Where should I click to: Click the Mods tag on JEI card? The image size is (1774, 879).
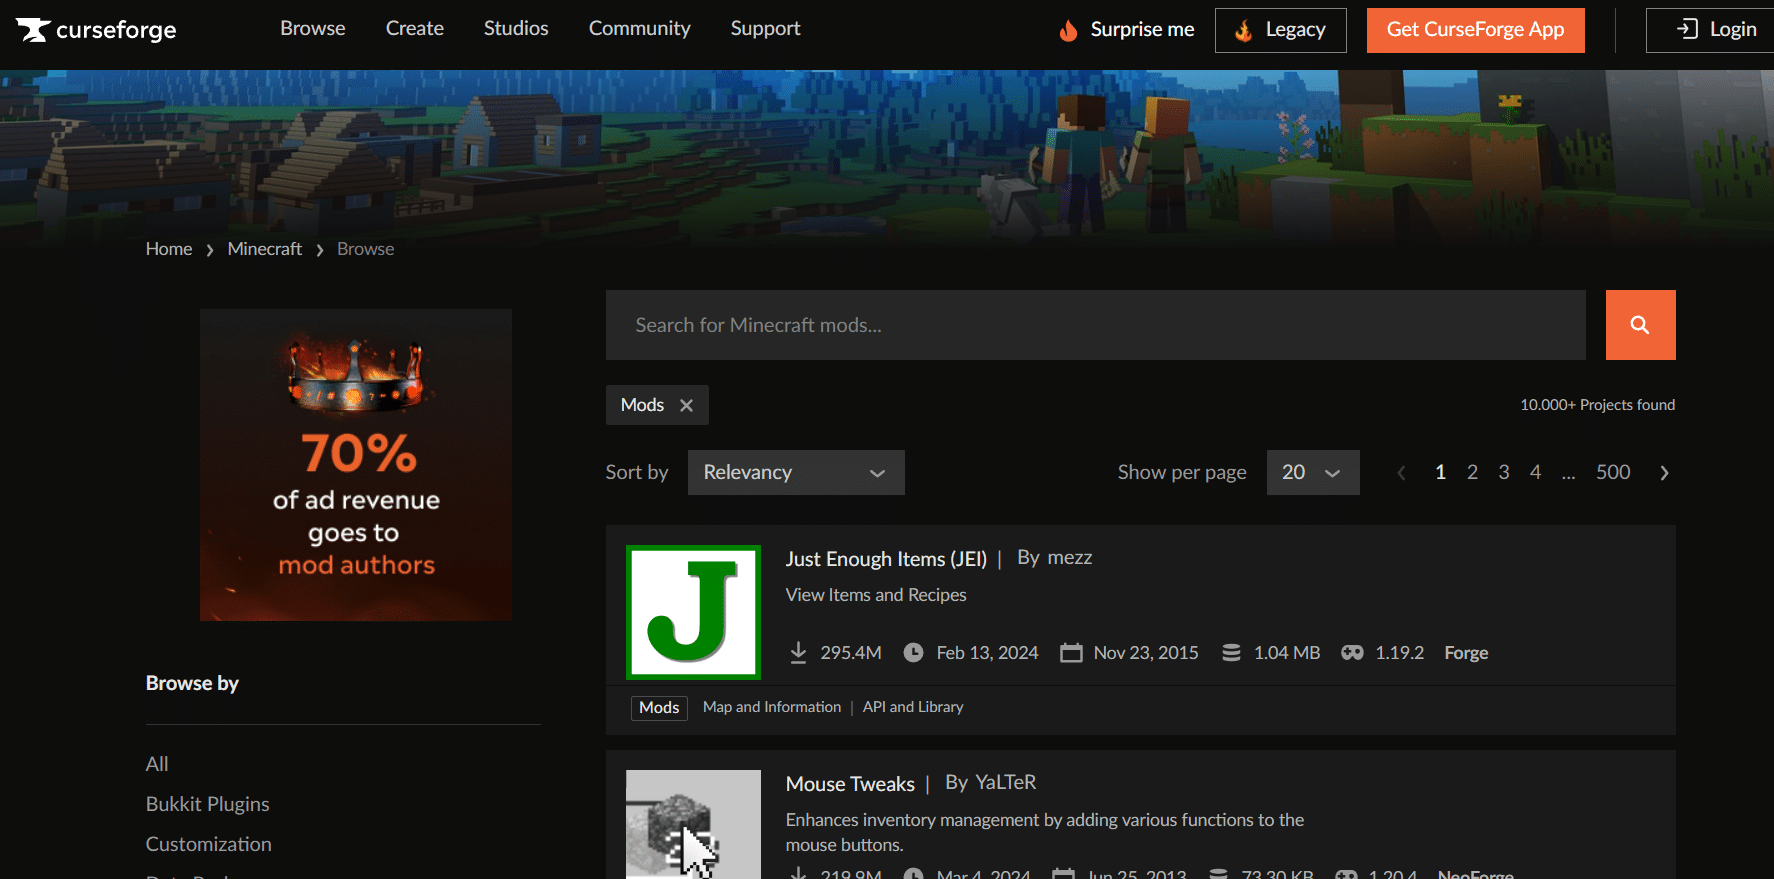coord(659,708)
